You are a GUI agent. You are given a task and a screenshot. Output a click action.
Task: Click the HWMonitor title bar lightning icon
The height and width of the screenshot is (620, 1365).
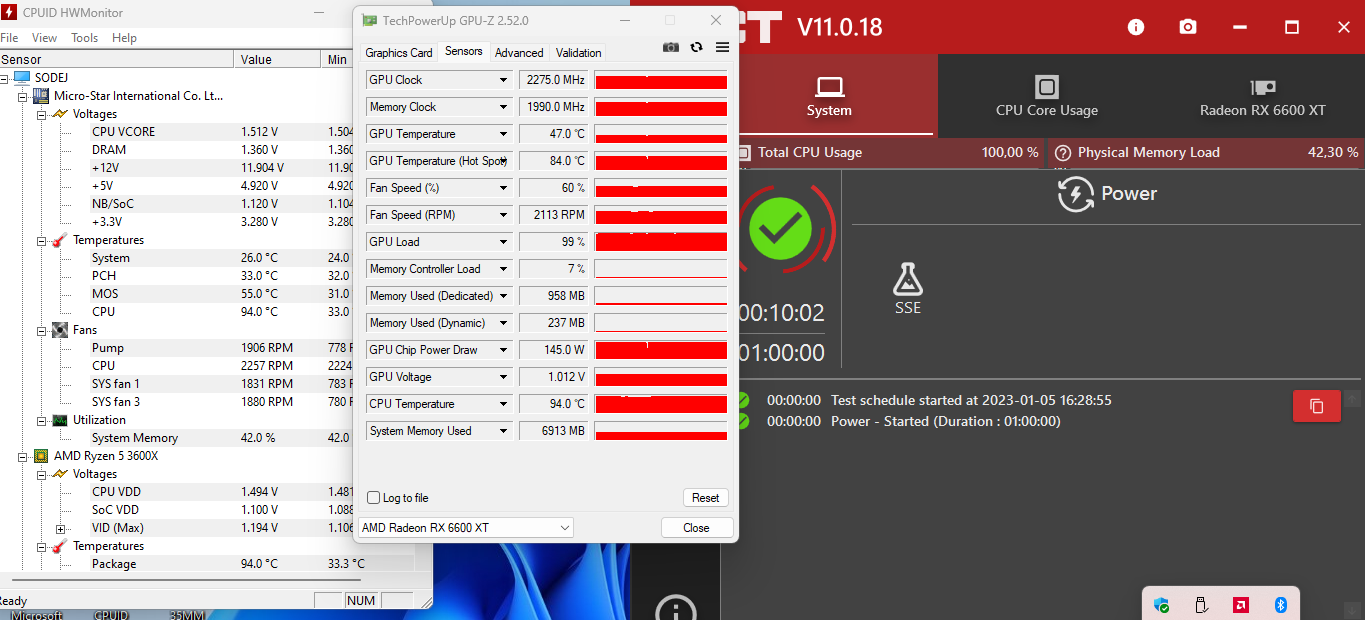[x=11, y=13]
